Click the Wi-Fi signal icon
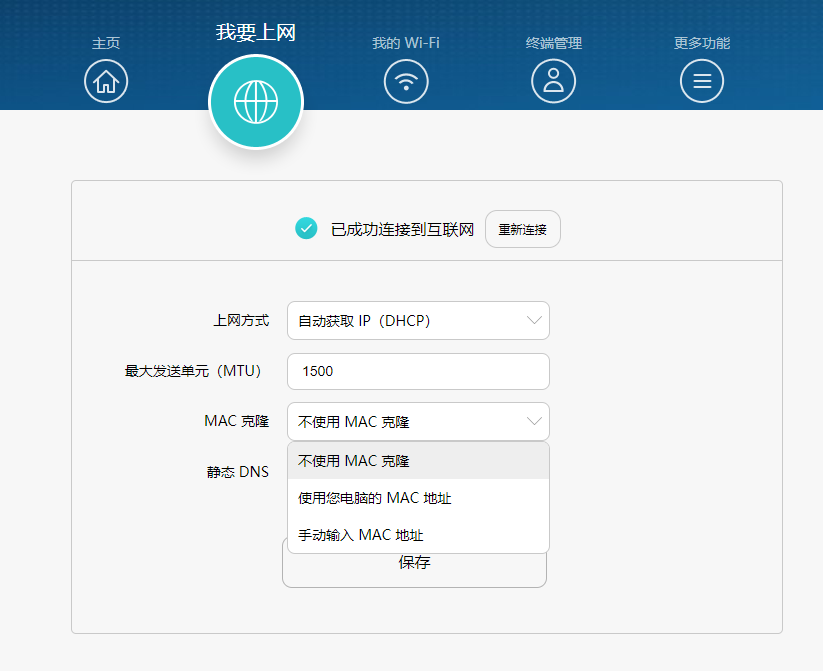Screen dimensions: 823x671 click(406, 81)
